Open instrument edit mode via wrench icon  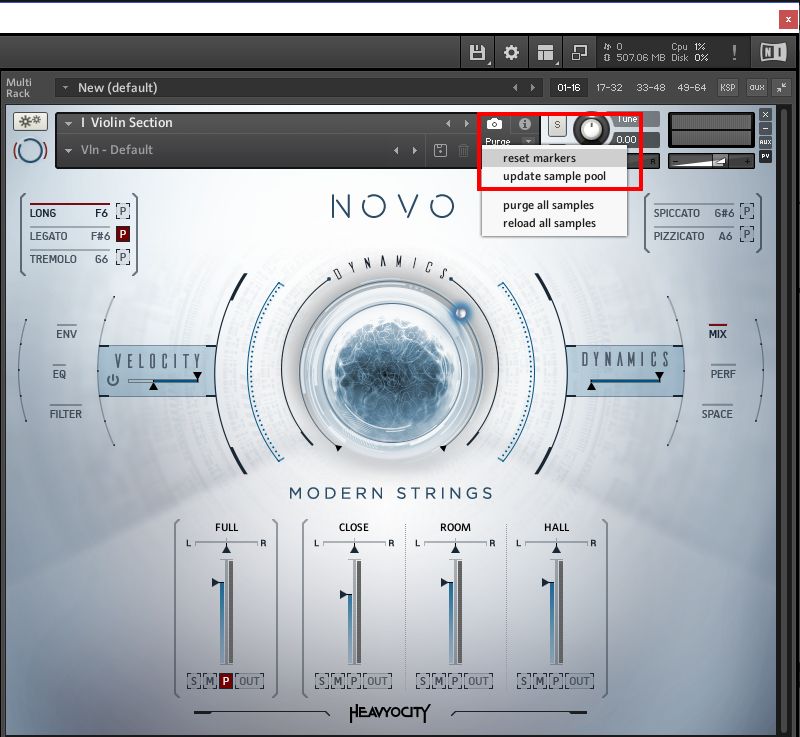[30, 121]
